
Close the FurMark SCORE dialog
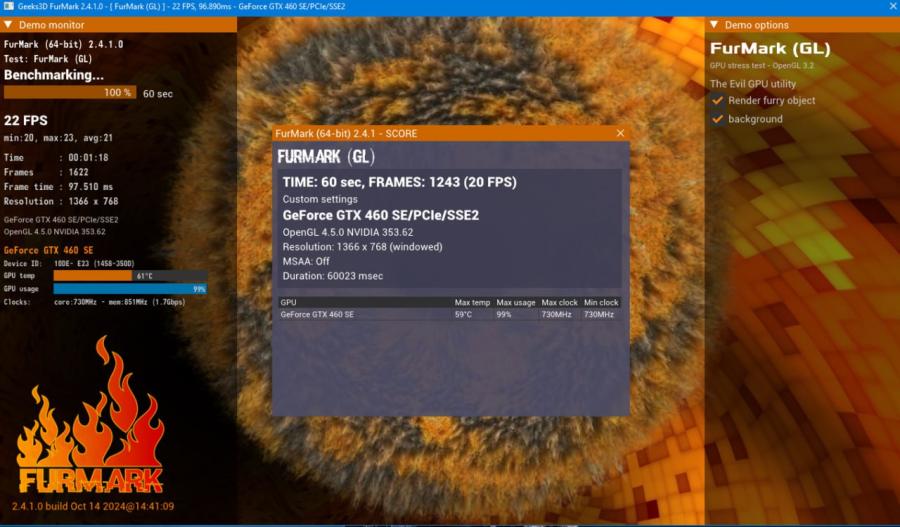620,133
